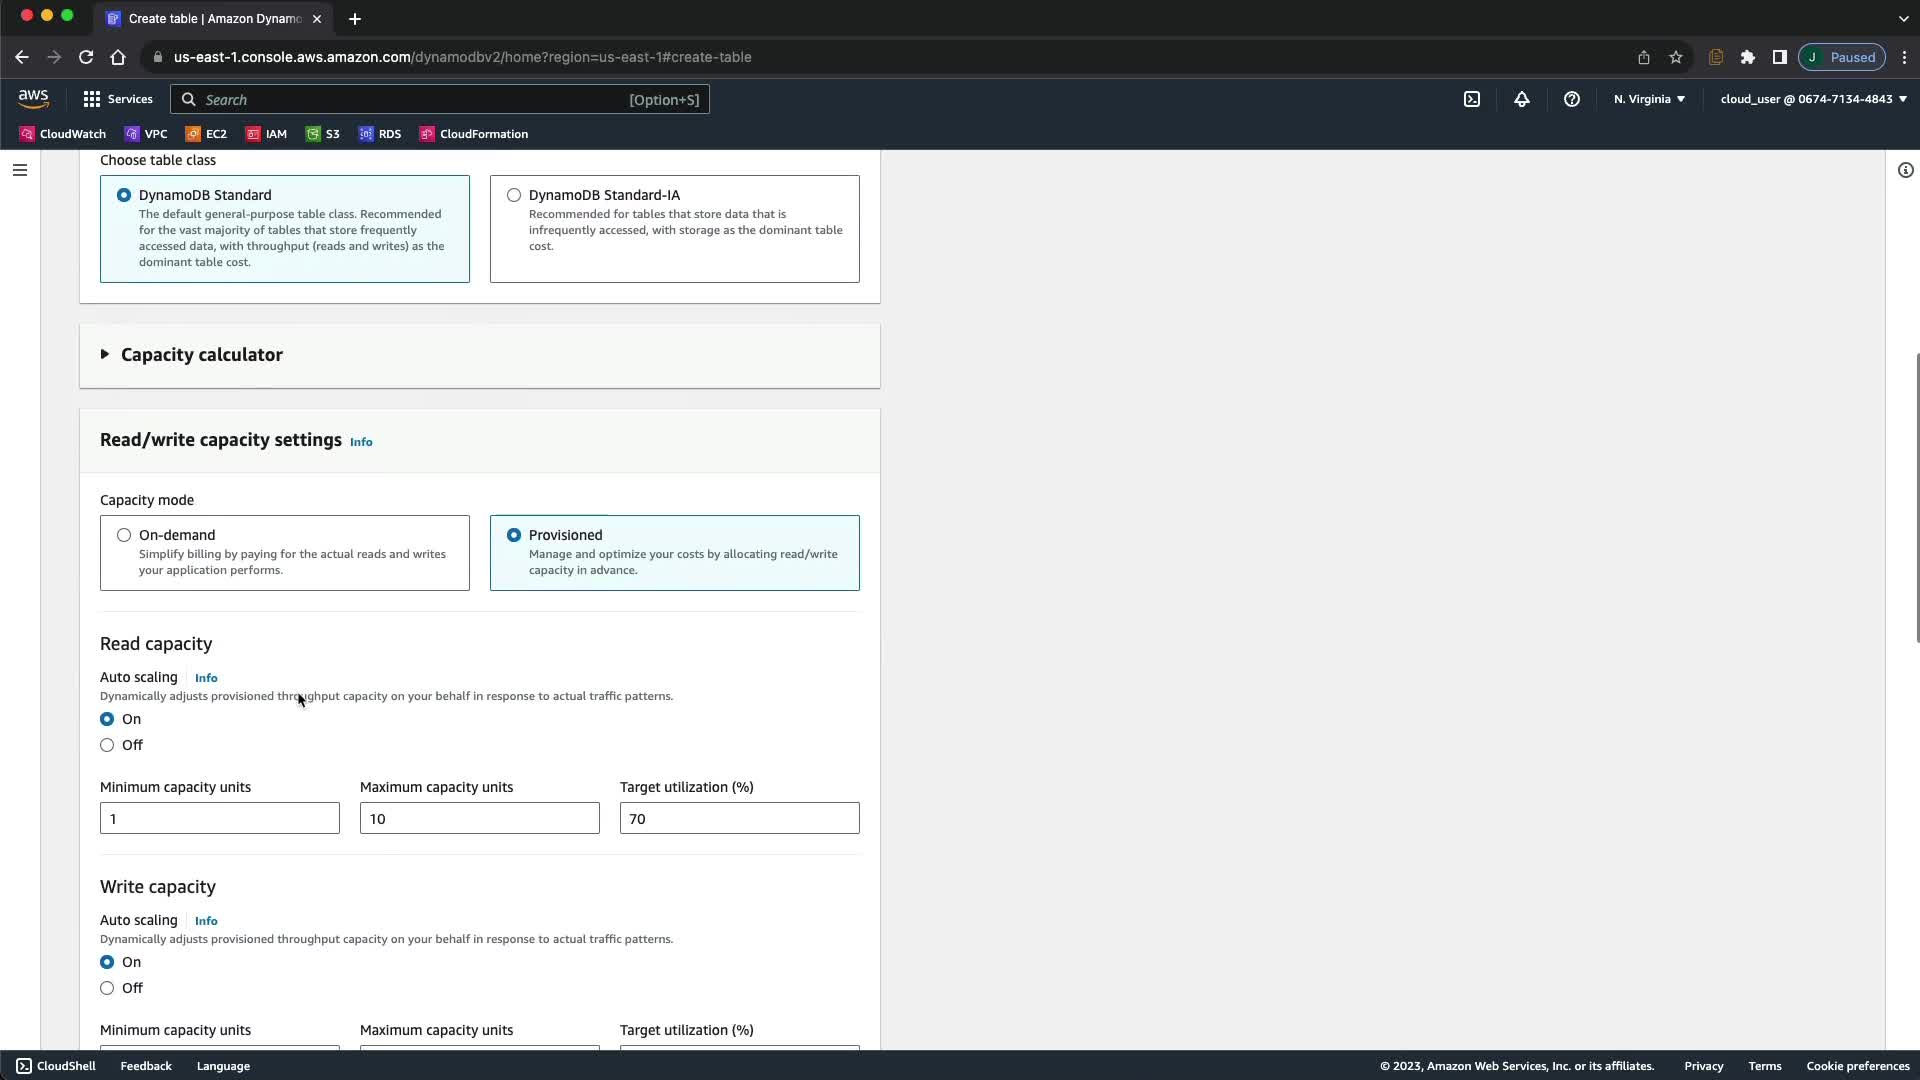The width and height of the screenshot is (1920, 1080).
Task: Open the cloud_user account dropdown
Action: click(1812, 99)
